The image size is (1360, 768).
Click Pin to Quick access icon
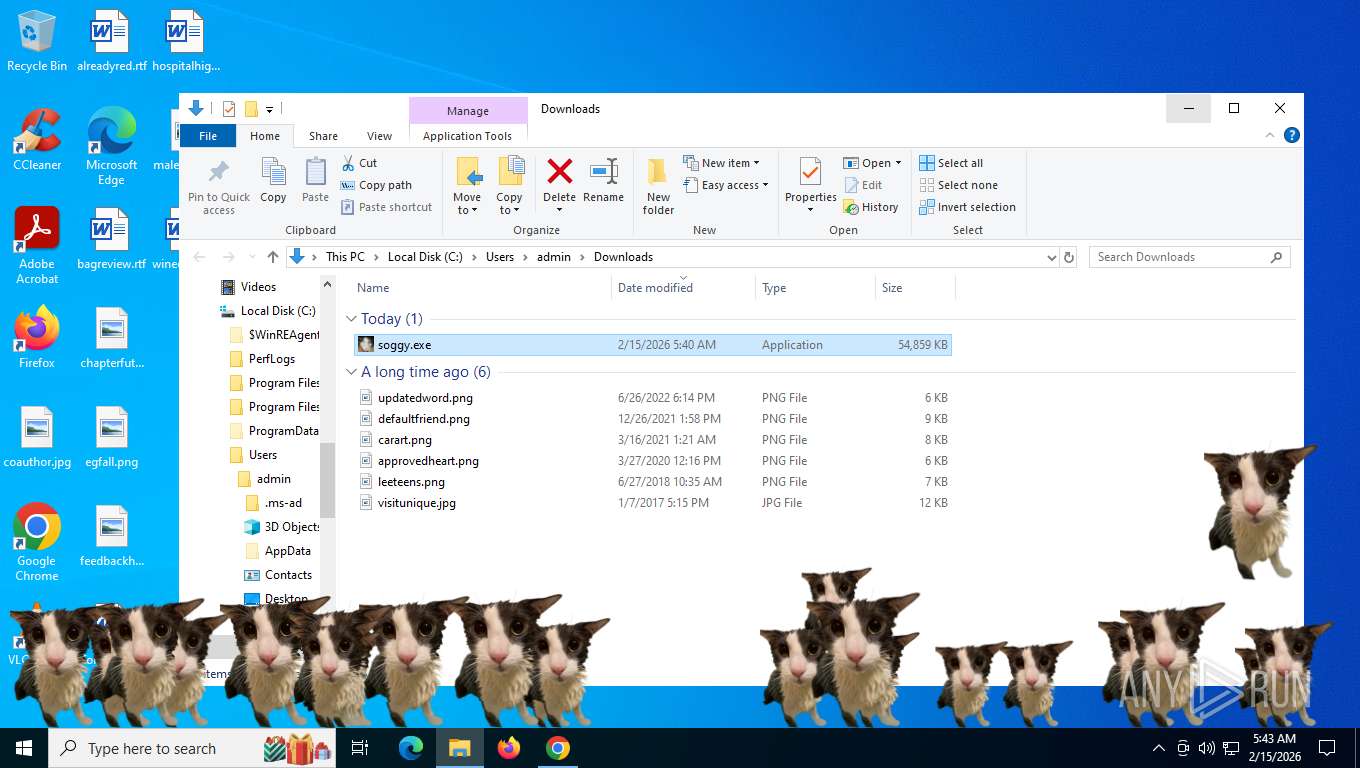219,186
